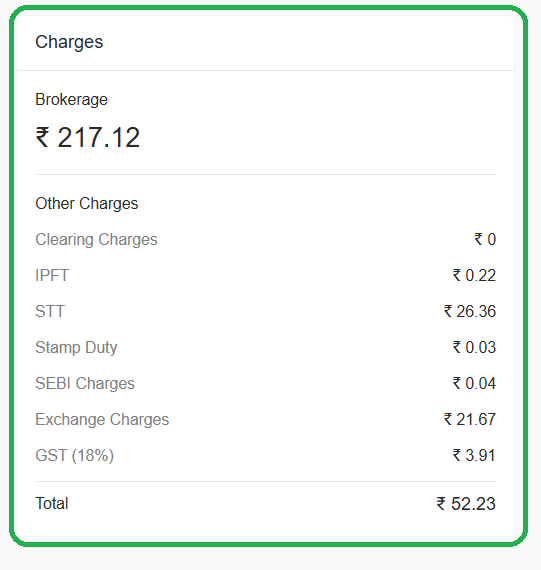The height and width of the screenshot is (570, 541).
Task: Click the Total amount ₹ 52.23
Action: (x=466, y=504)
